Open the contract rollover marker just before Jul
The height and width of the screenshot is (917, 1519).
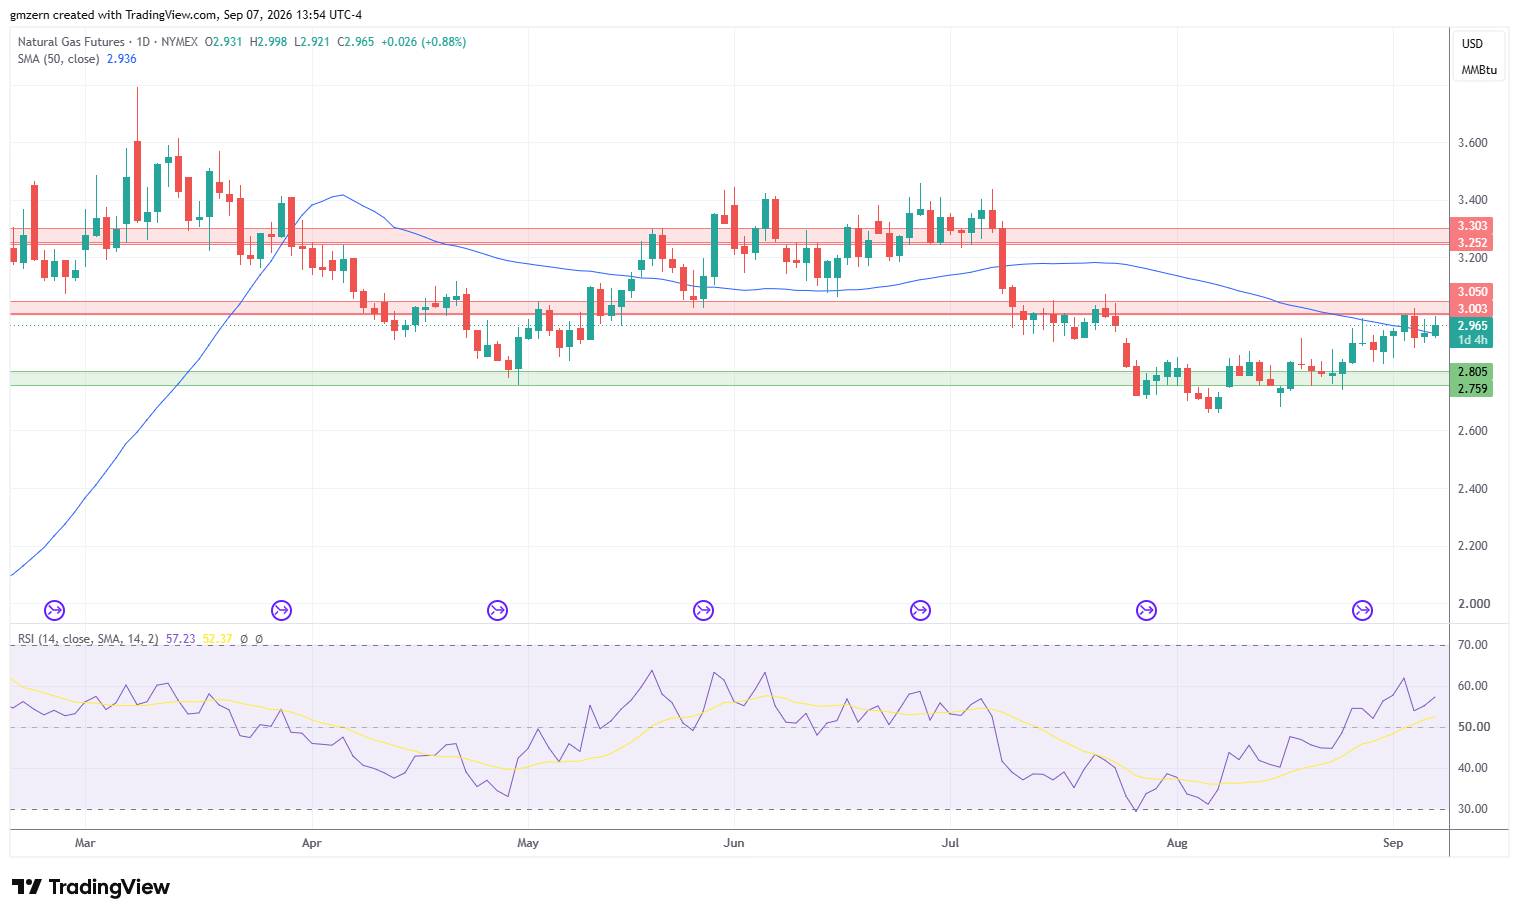pos(920,610)
